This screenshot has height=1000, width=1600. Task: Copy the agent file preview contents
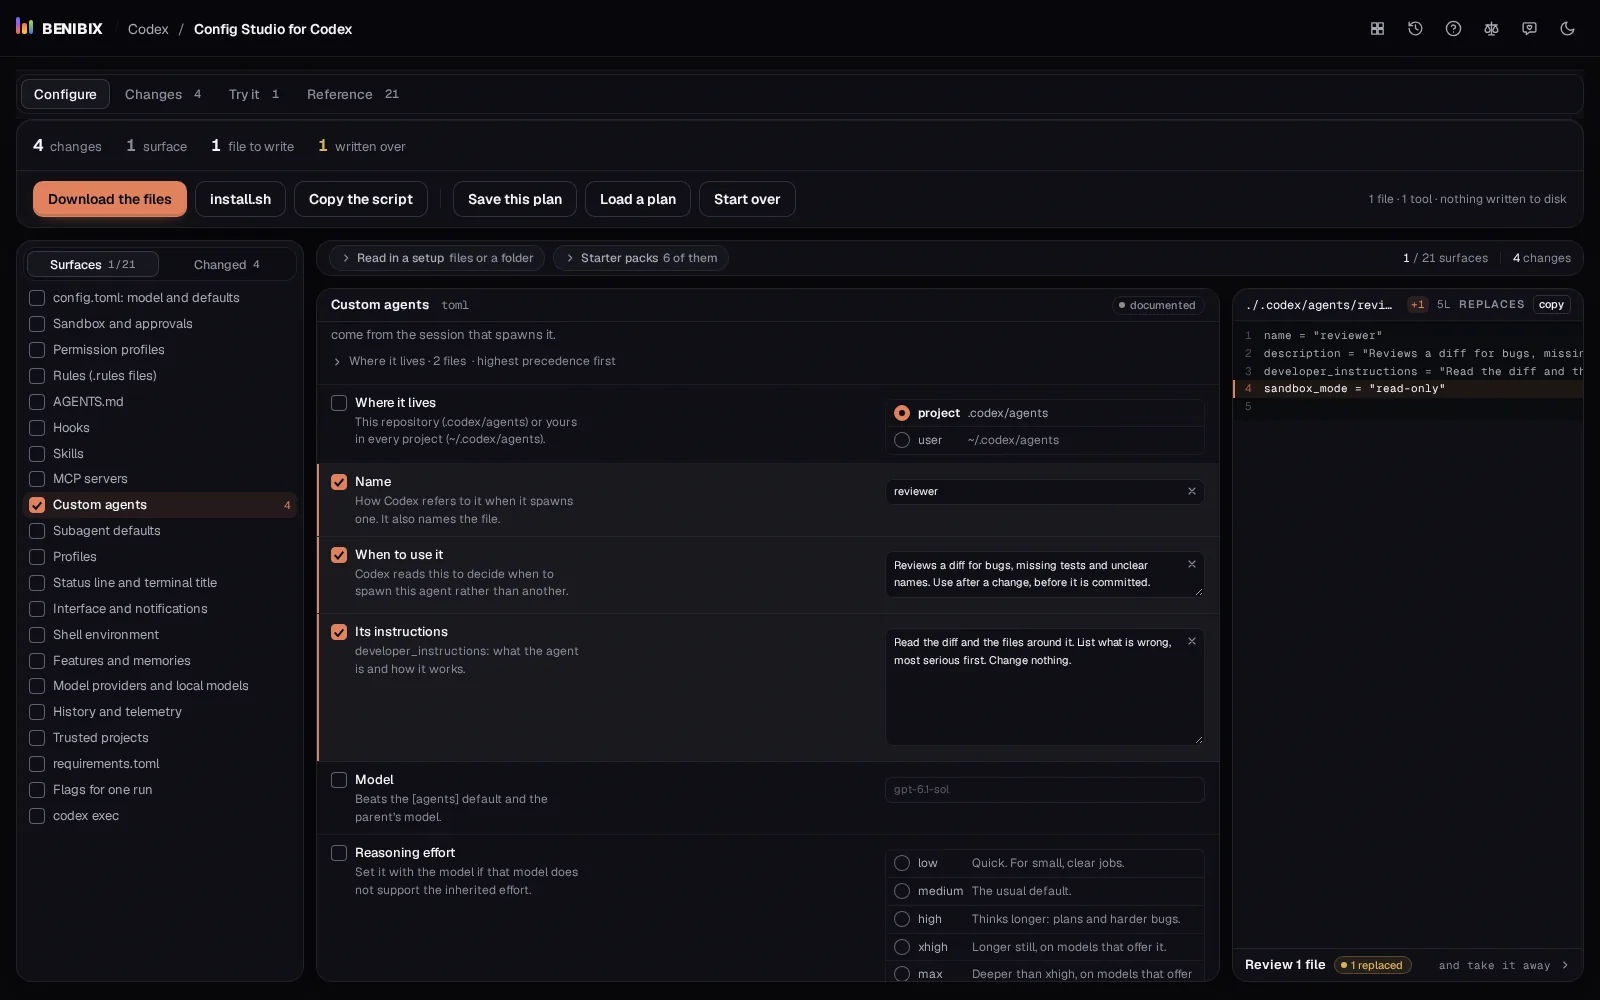(1551, 305)
